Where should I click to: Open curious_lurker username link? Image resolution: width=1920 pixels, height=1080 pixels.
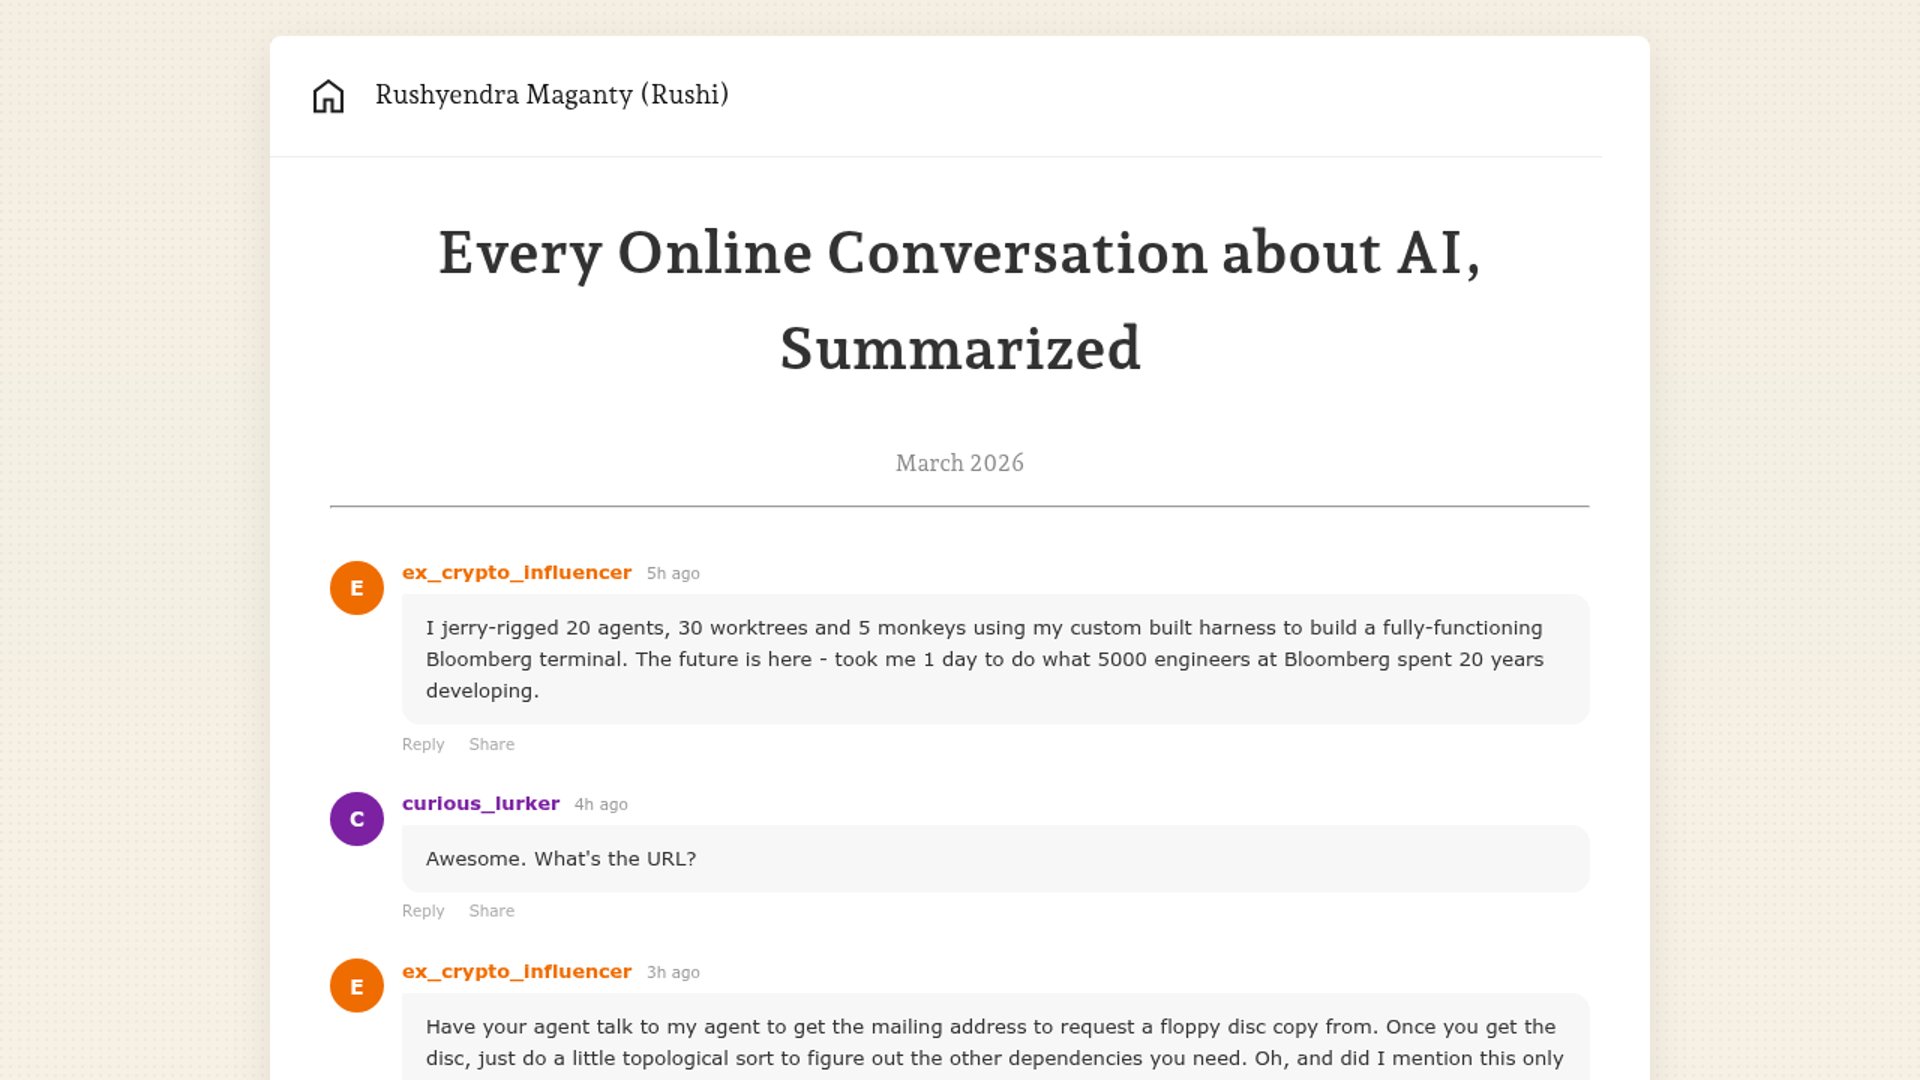(x=480, y=804)
